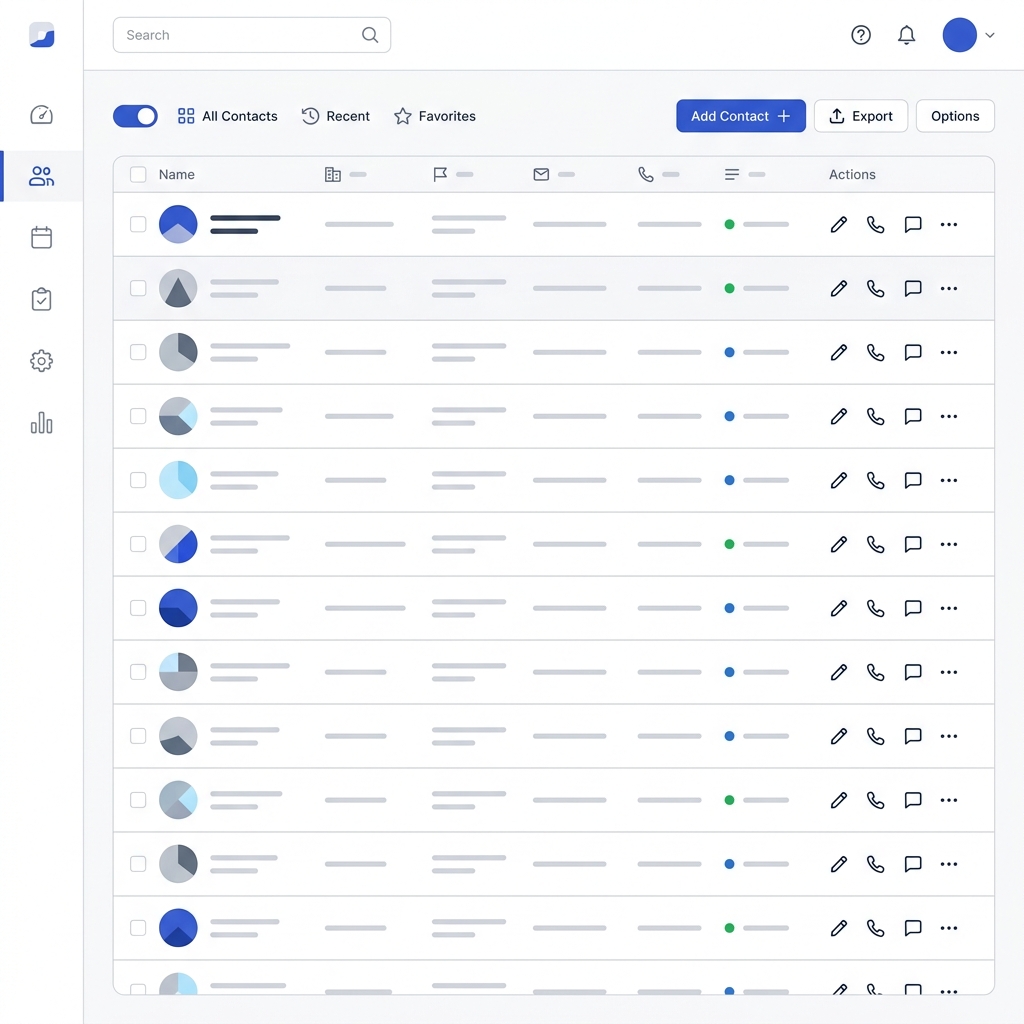Open notifications bell icon
This screenshot has height=1024, width=1024.
906,35
